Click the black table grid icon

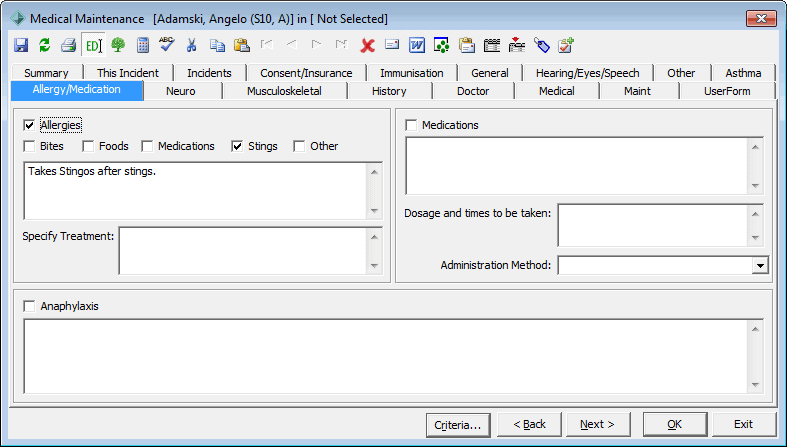(492, 45)
